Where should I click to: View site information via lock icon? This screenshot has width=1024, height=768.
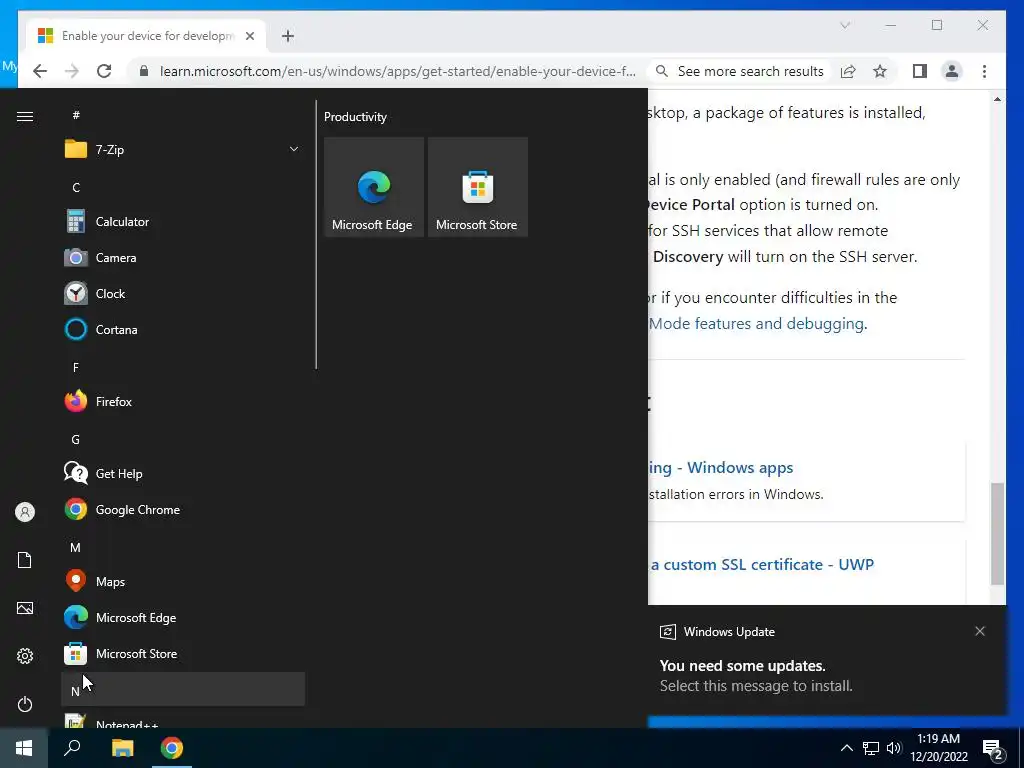click(x=144, y=71)
